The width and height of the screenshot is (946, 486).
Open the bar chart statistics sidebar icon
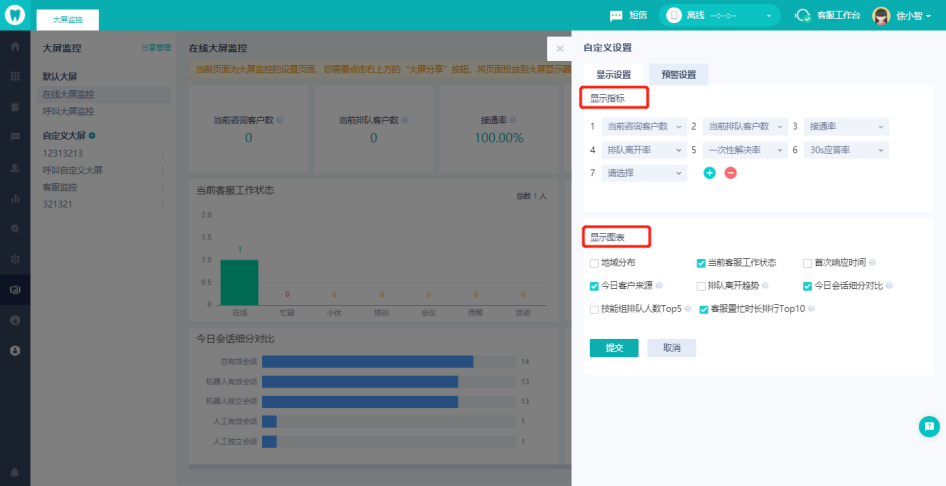point(15,198)
